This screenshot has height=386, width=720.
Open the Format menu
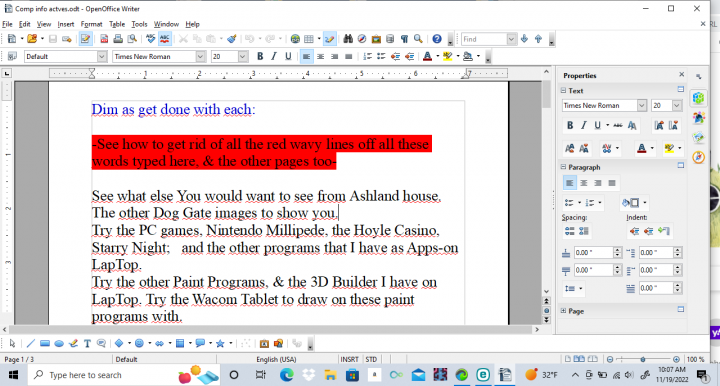click(91, 24)
